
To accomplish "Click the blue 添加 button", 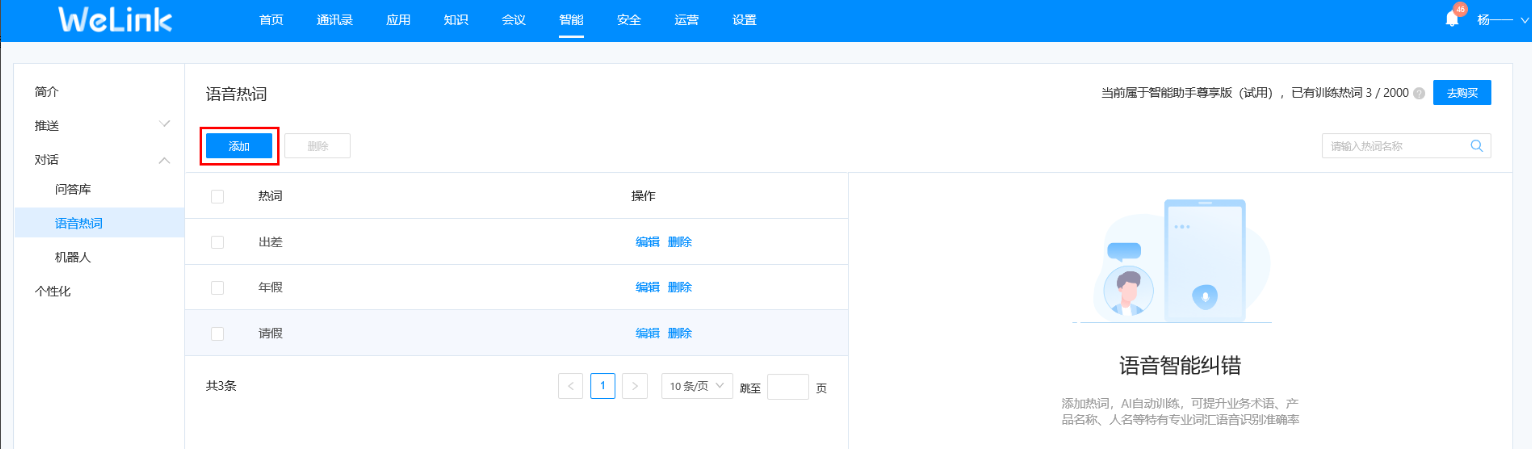I will [x=239, y=146].
